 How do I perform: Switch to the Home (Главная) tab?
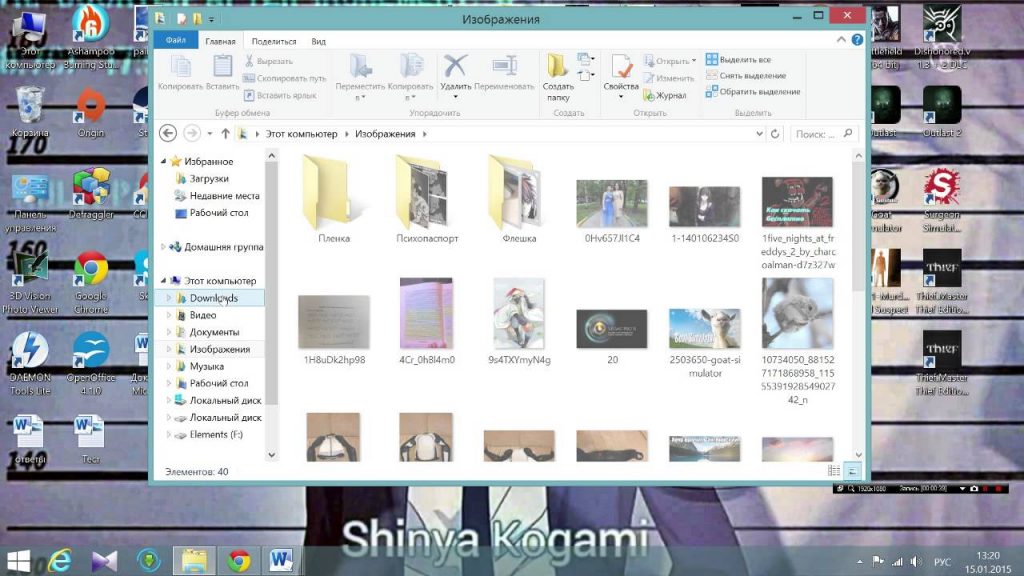pos(220,41)
